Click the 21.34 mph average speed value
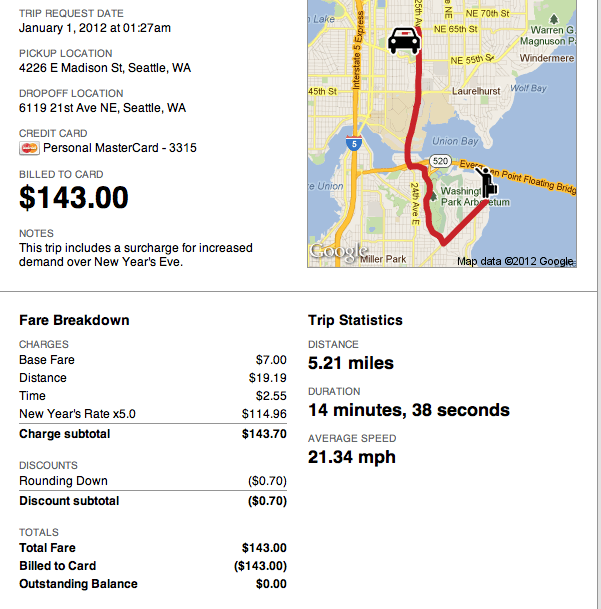The height and width of the screenshot is (609, 601). (x=352, y=457)
